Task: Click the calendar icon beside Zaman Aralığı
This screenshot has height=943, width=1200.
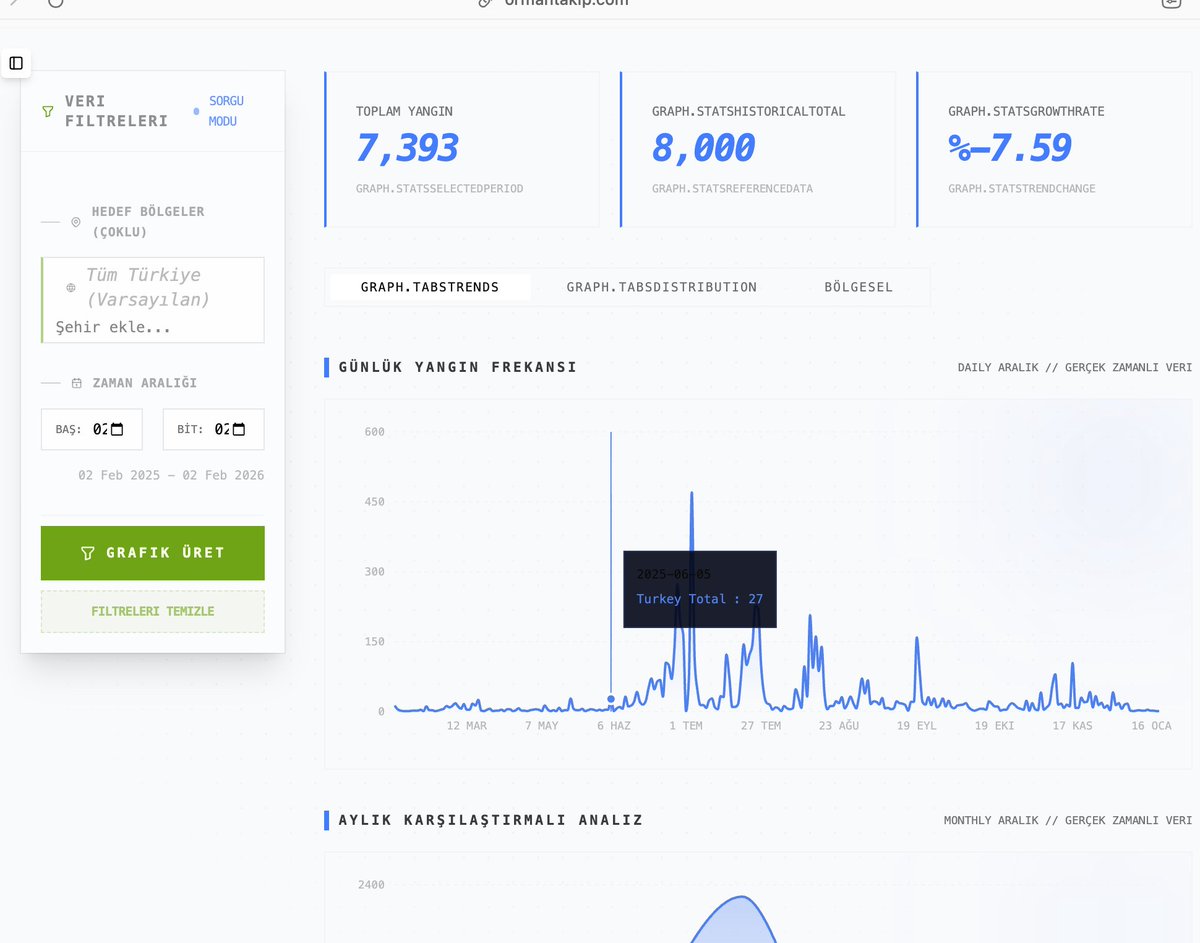Action: pos(77,383)
